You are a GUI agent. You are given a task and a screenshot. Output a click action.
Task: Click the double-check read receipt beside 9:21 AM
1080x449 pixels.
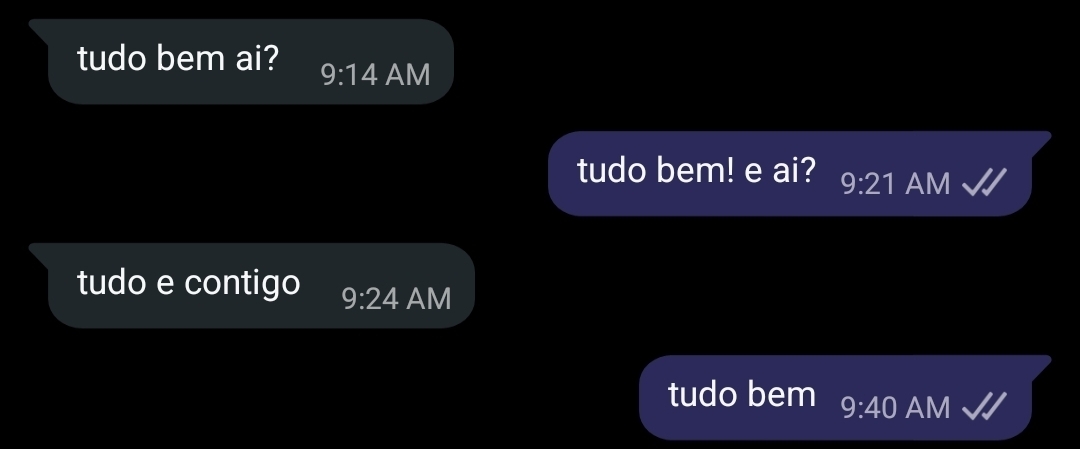984,183
